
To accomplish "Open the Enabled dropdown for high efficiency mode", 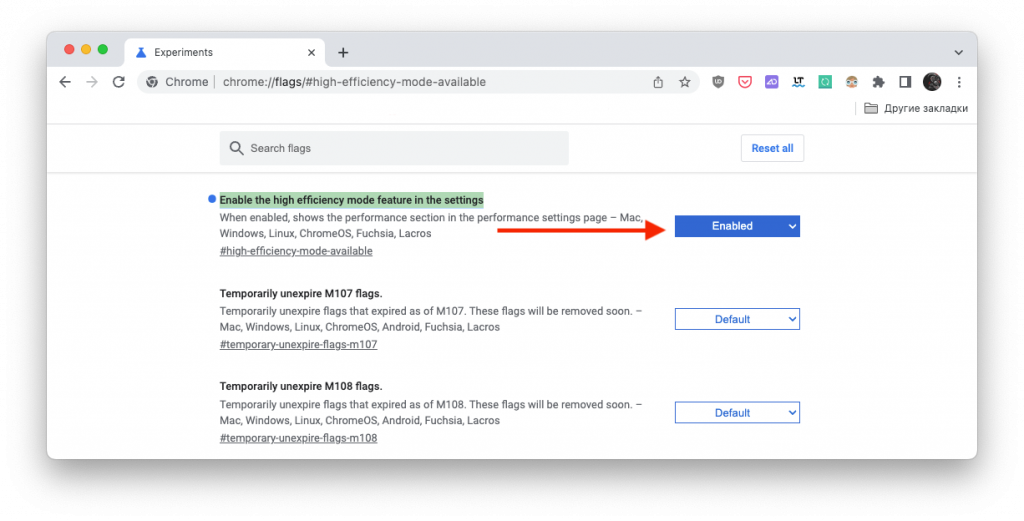I will click(x=737, y=226).
